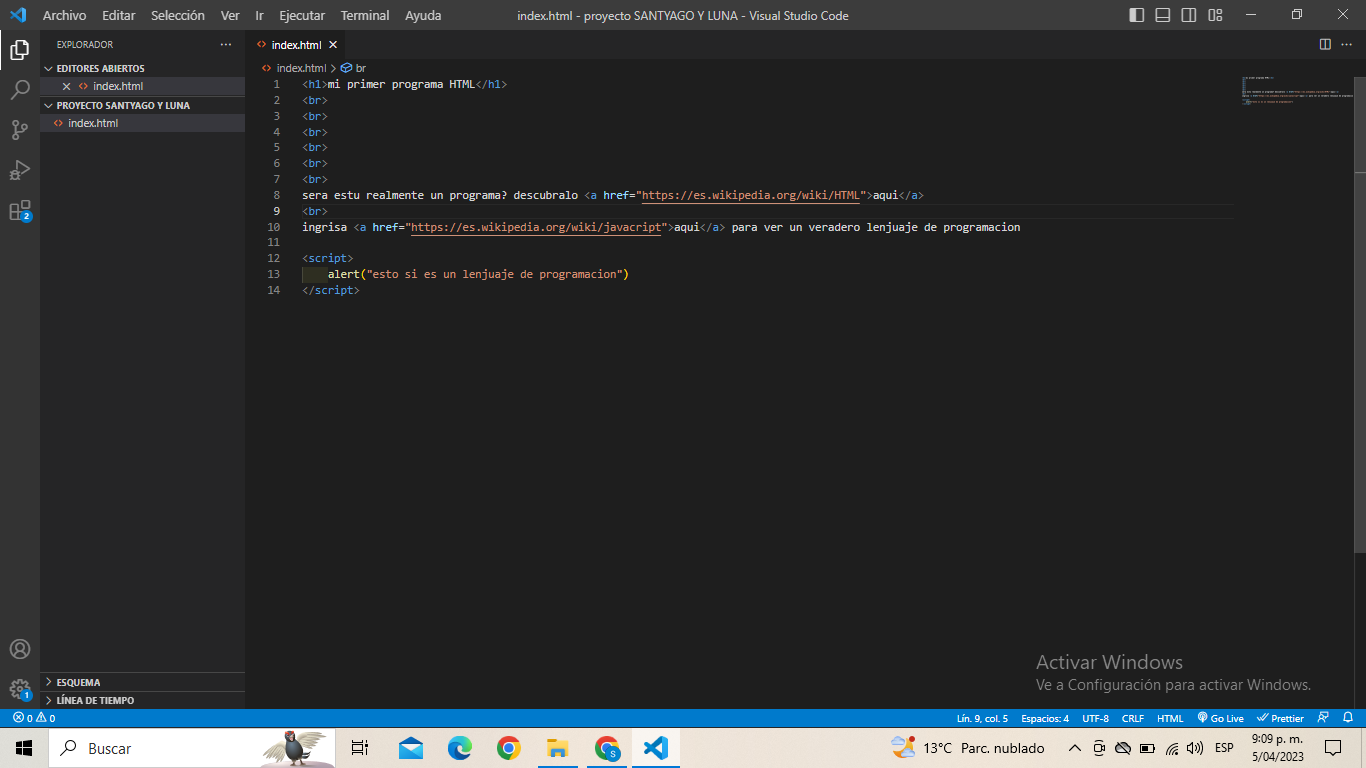Collapse EDITORES ABIERTOS section
Image resolution: width=1366 pixels, height=768 pixels.
click(x=142, y=68)
